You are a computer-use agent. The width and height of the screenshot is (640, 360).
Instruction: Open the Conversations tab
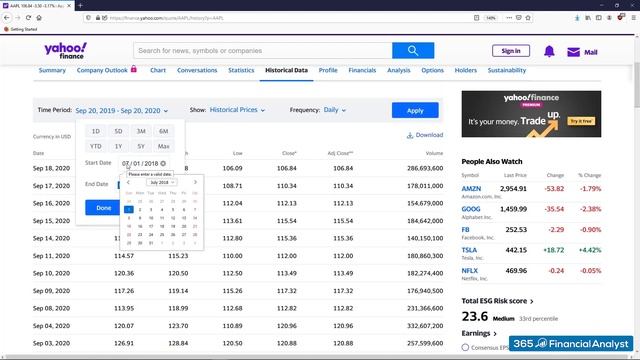pos(197,70)
